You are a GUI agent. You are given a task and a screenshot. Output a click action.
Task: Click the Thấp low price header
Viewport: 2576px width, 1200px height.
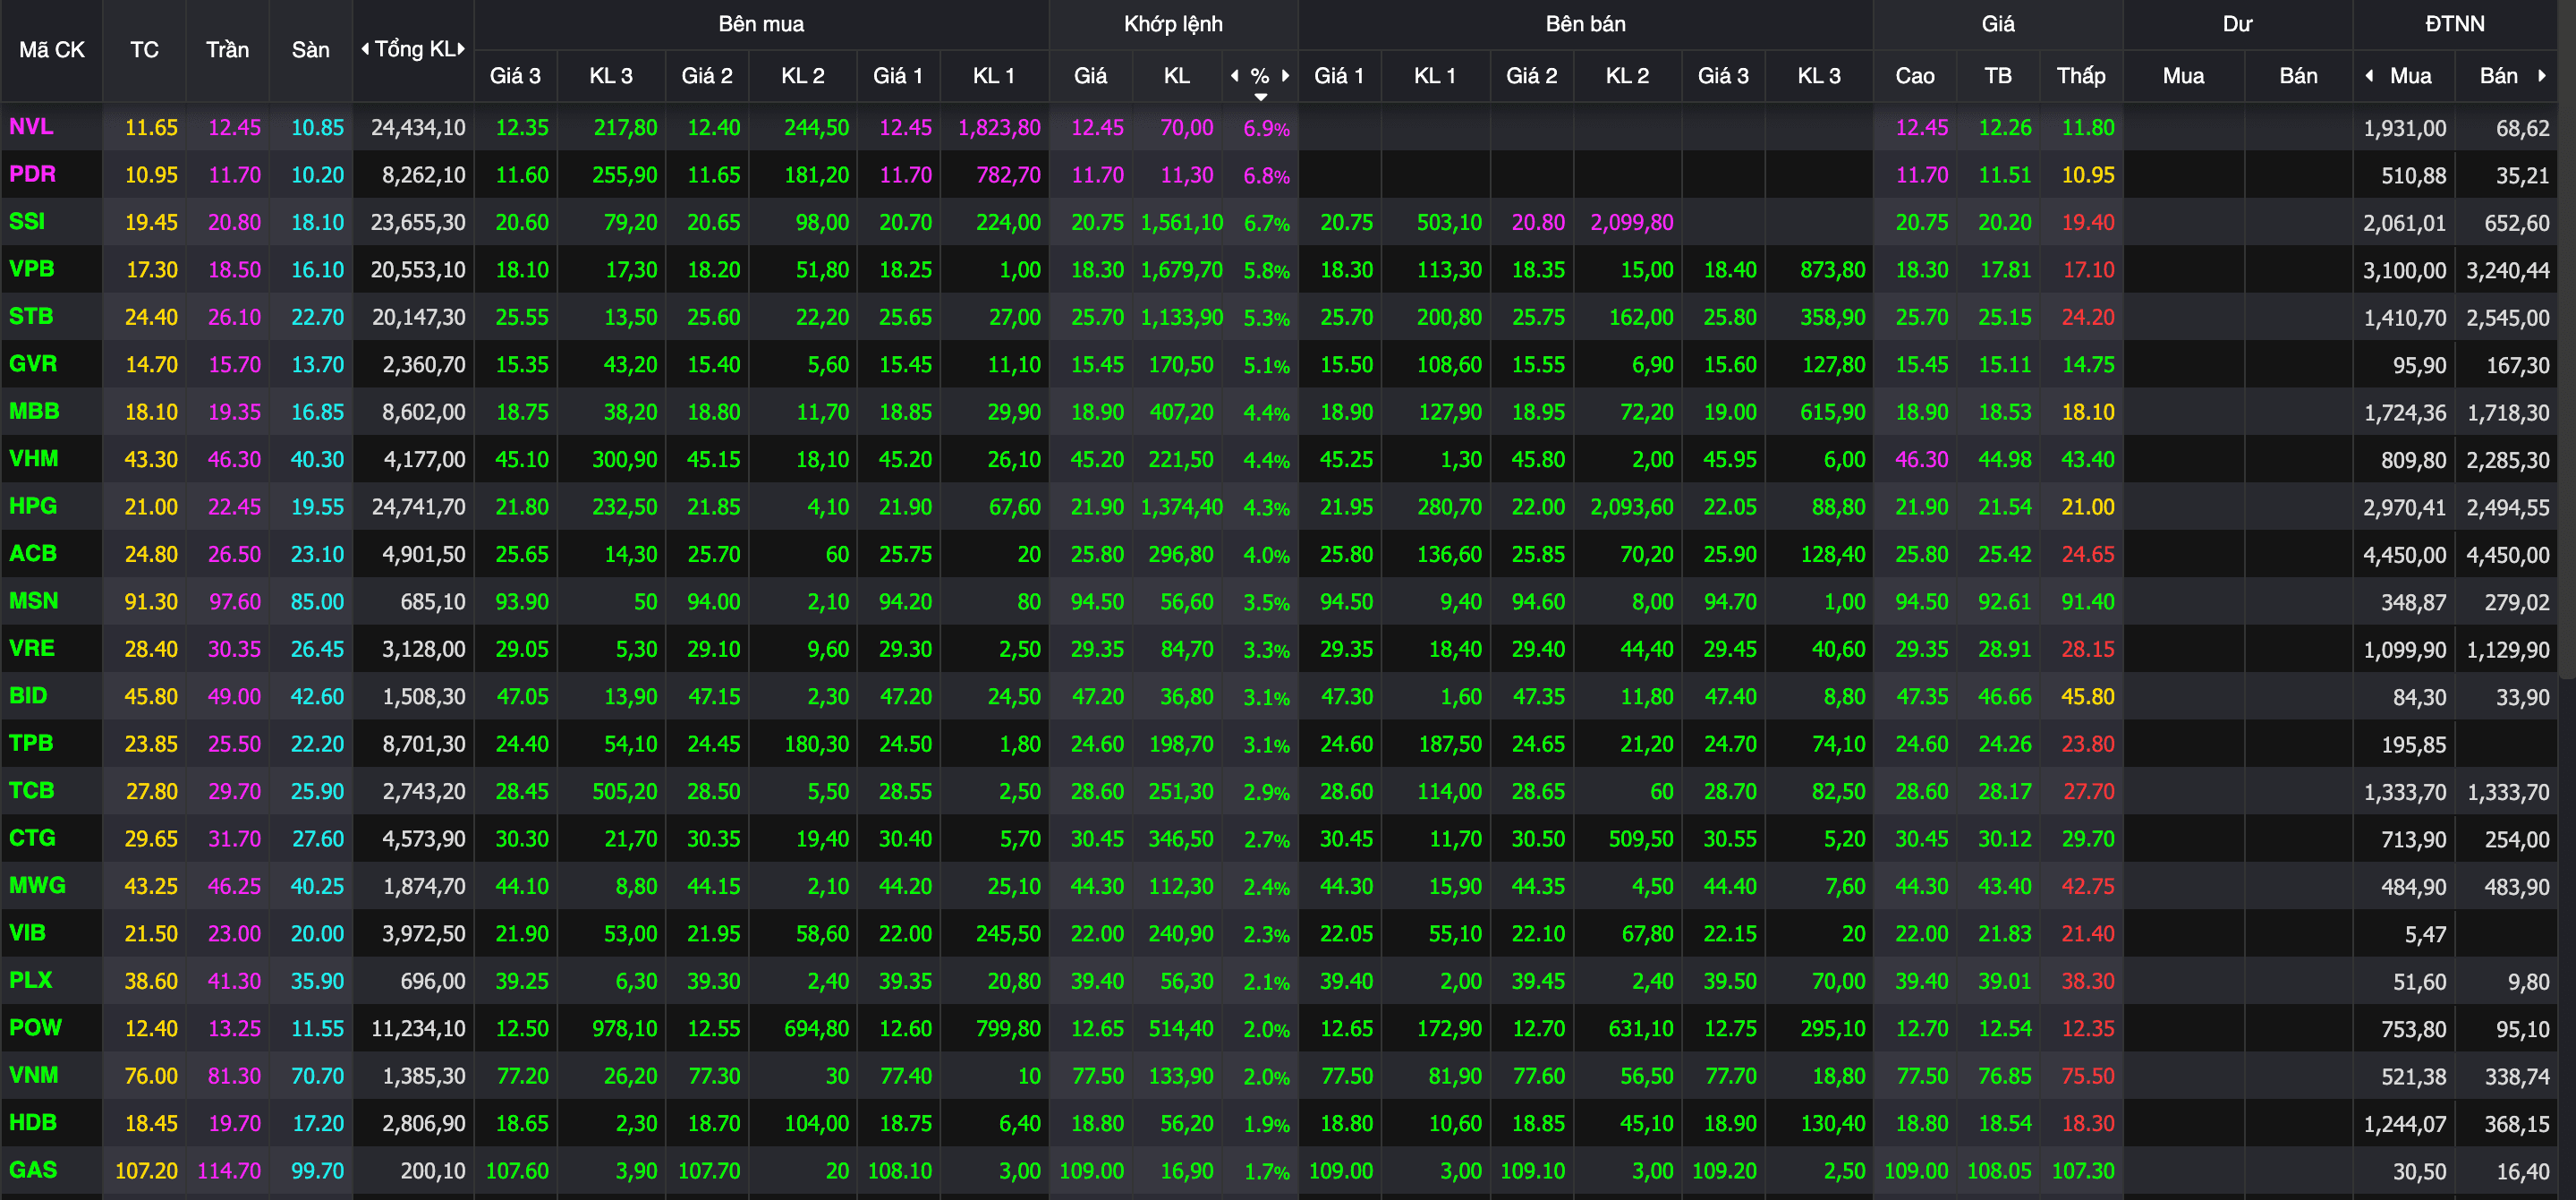click(x=2081, y=76)
